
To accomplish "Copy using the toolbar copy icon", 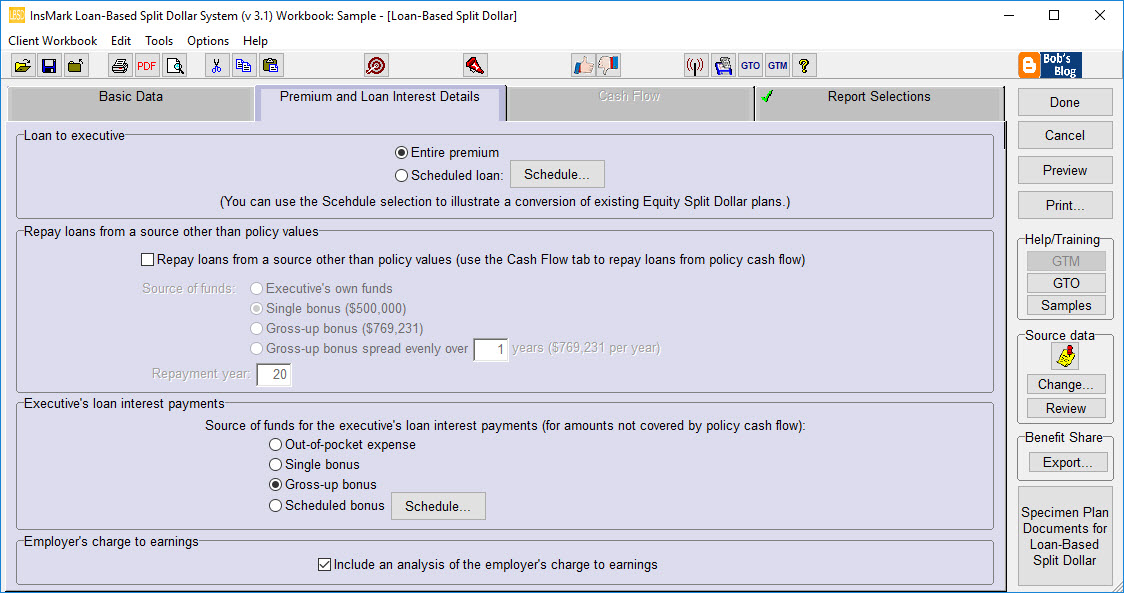I will [243, 65].
